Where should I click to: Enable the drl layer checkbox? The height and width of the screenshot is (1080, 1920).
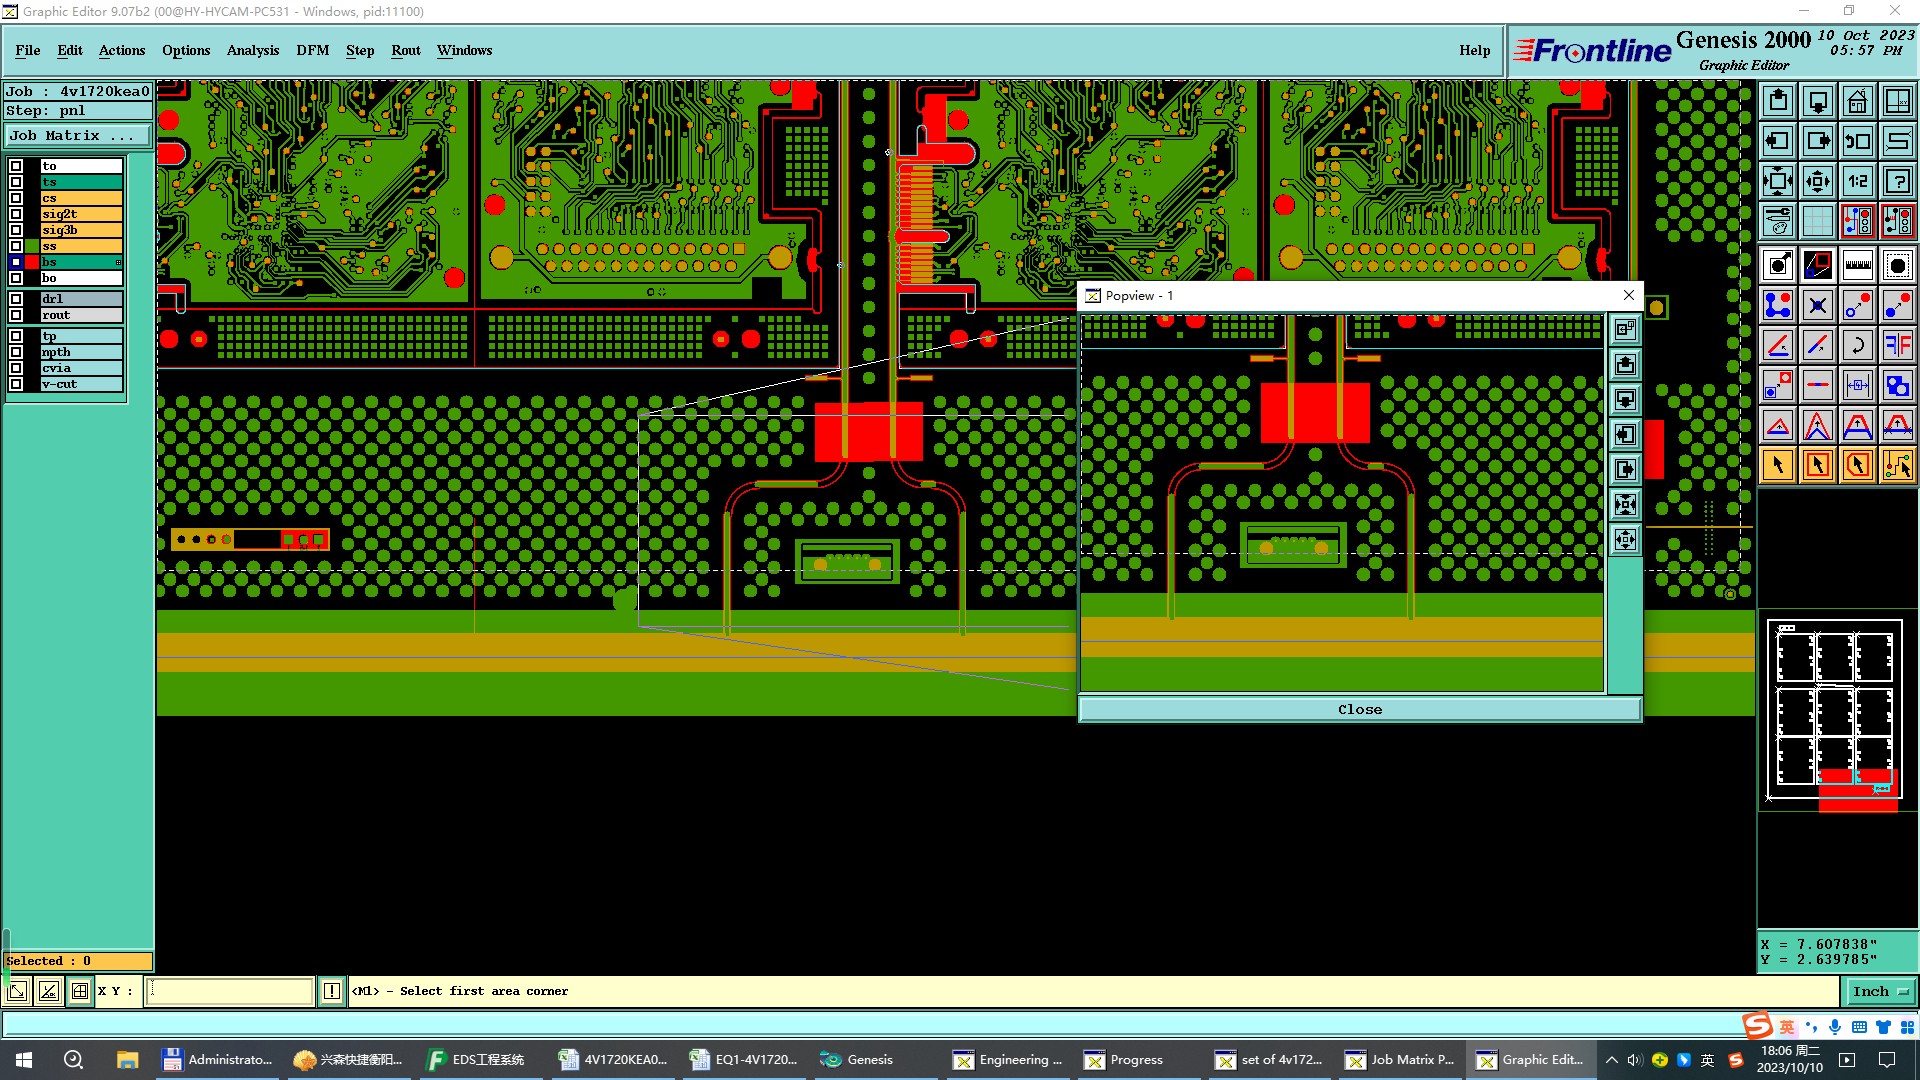pyautogui.click(x=16, y=299)
